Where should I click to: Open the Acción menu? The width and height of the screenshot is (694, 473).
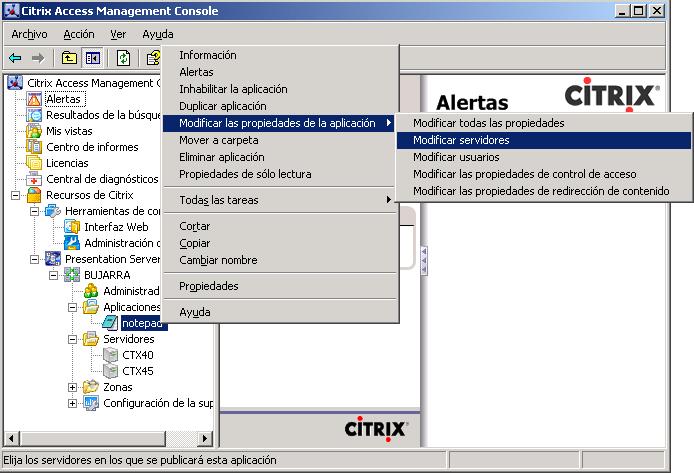tap(79, 34)
